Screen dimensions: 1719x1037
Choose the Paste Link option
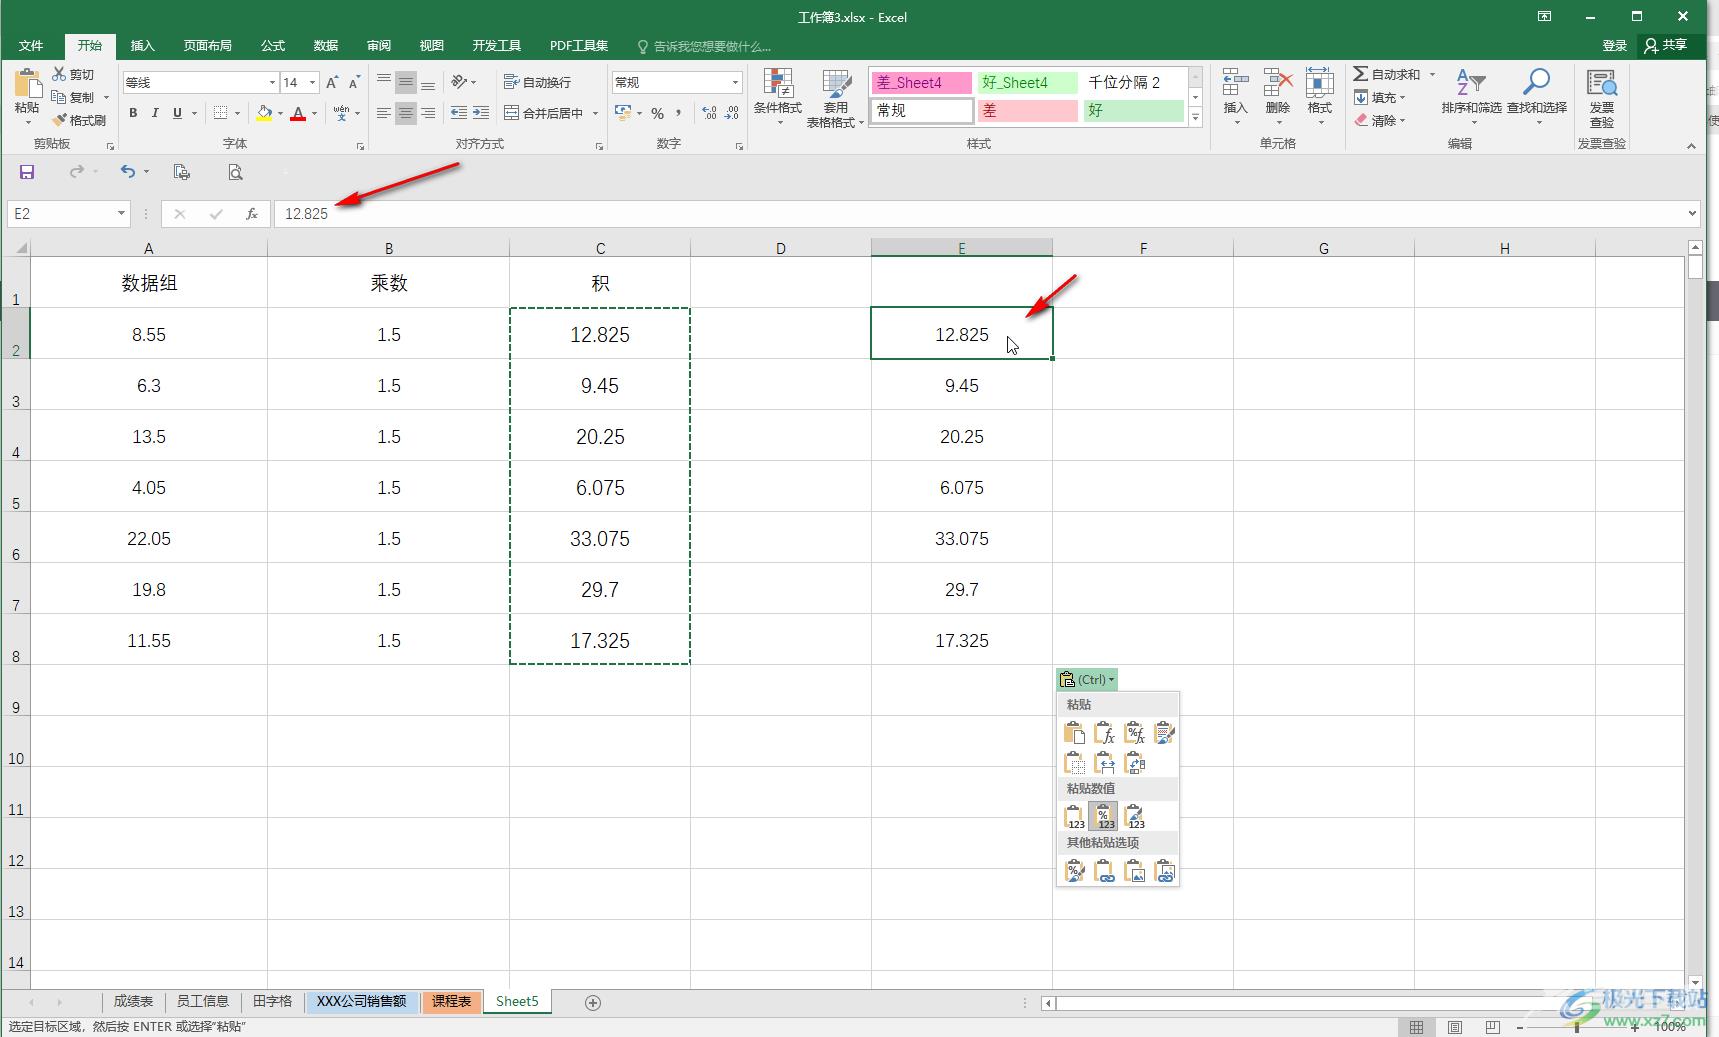pyautogui.click(x=1105, y=872)
